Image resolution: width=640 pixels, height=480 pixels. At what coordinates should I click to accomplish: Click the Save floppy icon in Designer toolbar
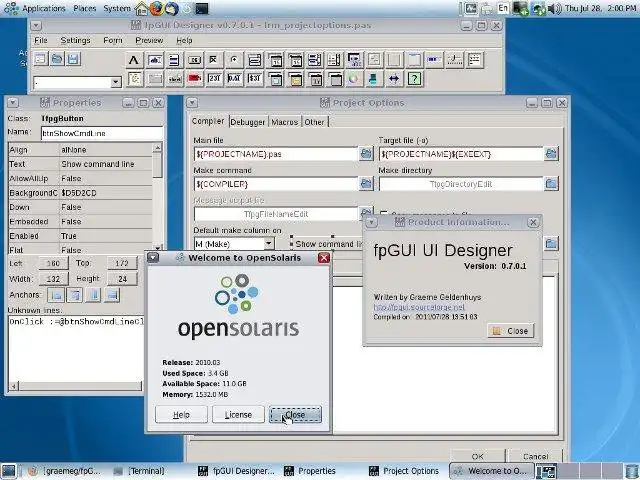tap(73, 59)
